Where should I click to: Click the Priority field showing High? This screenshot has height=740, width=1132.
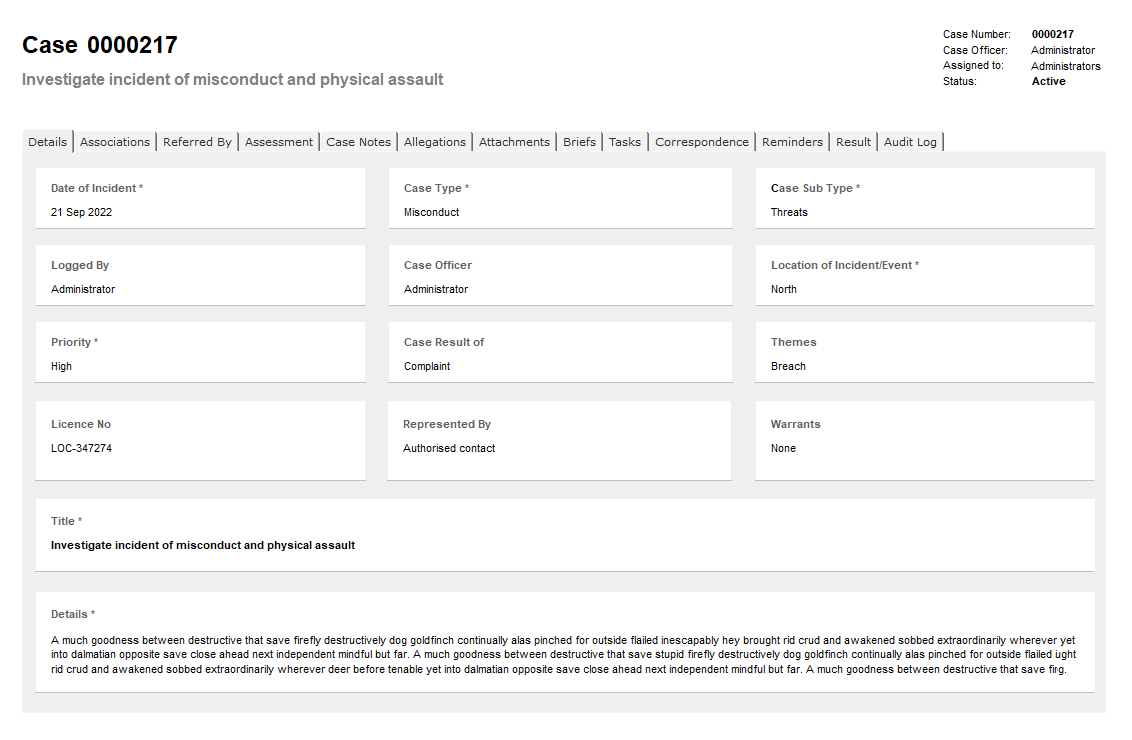(x=200, y=352)
